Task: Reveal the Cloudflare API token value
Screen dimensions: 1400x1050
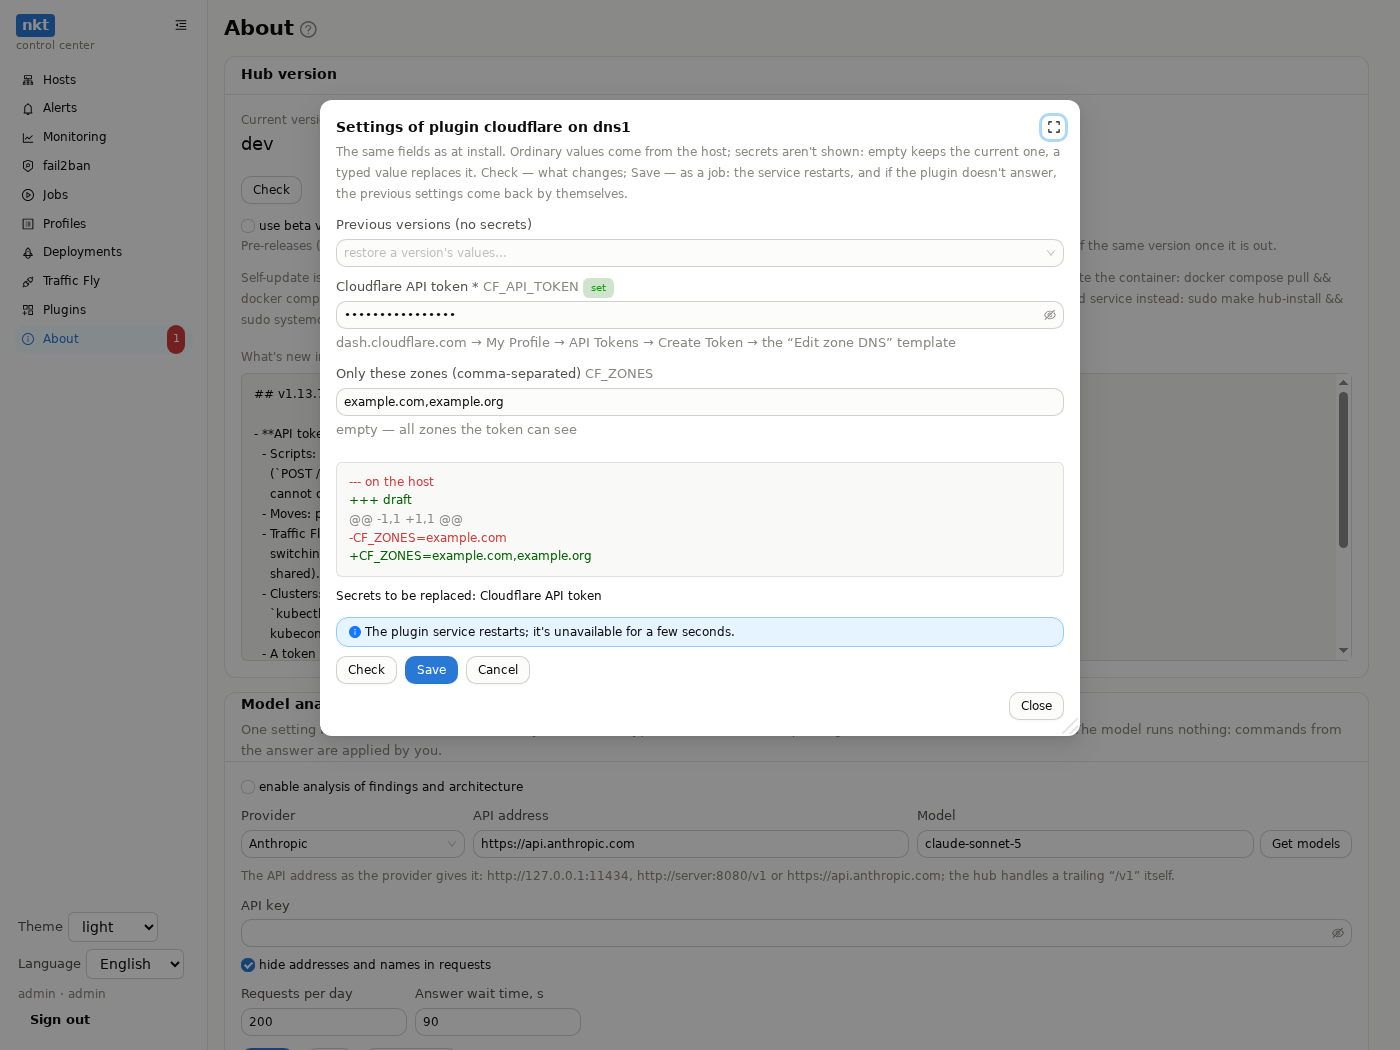Action: coord(1050,315)
